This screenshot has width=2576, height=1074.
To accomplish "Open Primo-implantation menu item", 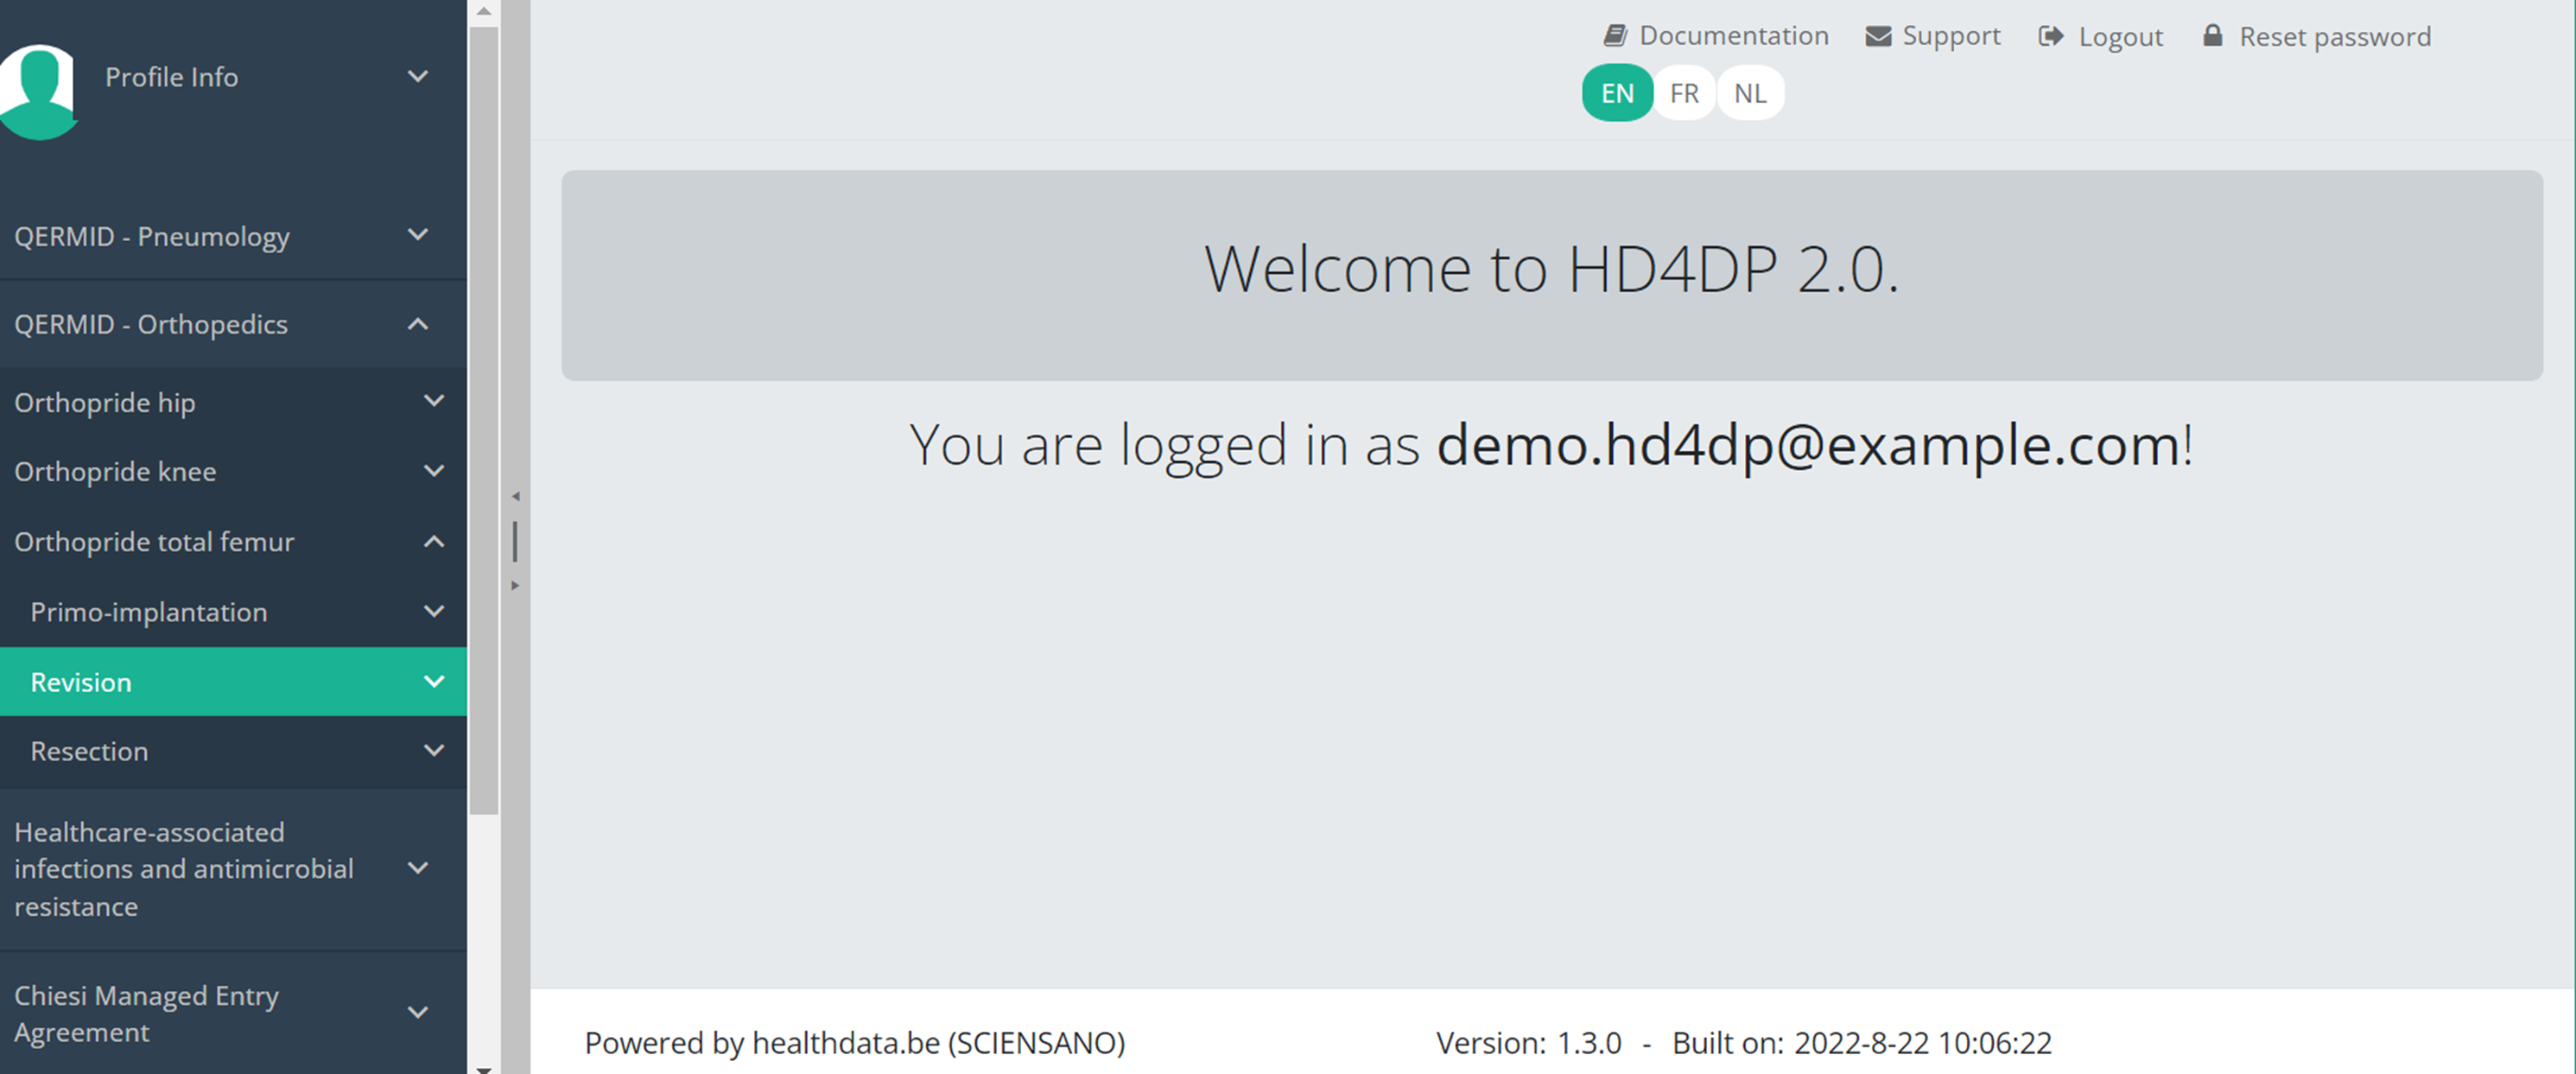I will [x=149, y=612].
